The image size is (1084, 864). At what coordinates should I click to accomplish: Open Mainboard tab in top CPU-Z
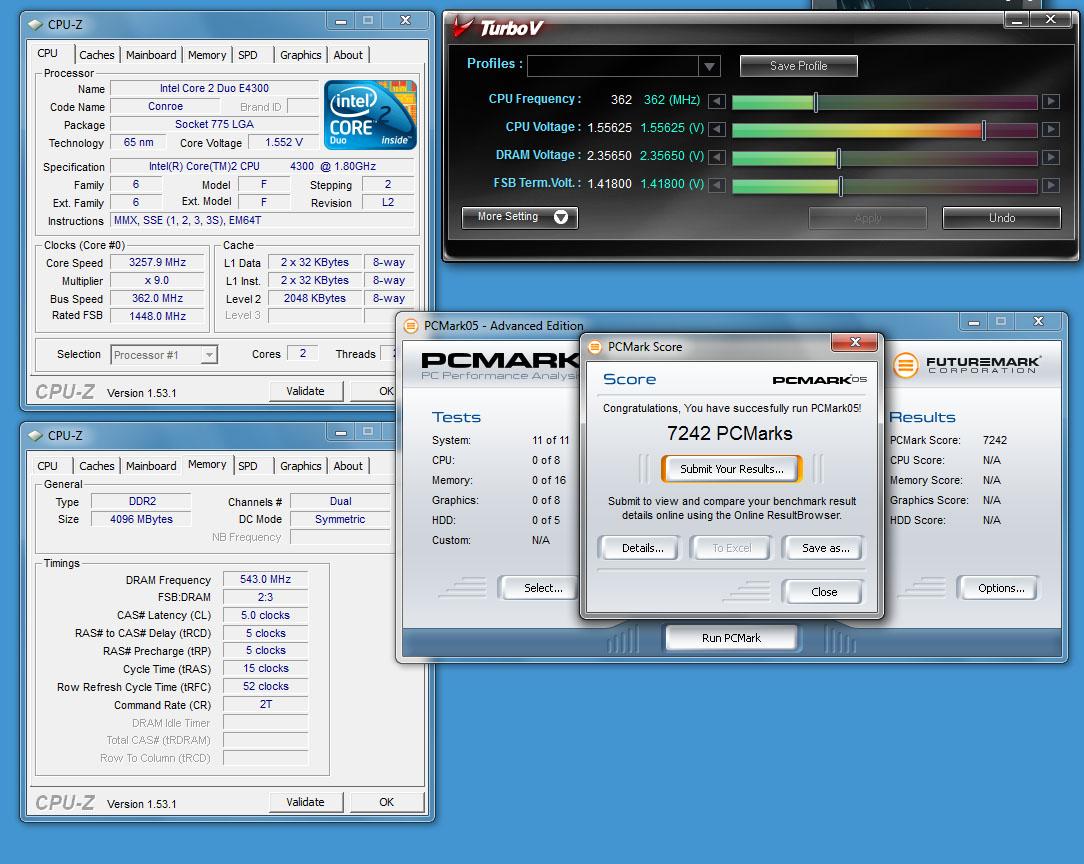click(151, 55)
